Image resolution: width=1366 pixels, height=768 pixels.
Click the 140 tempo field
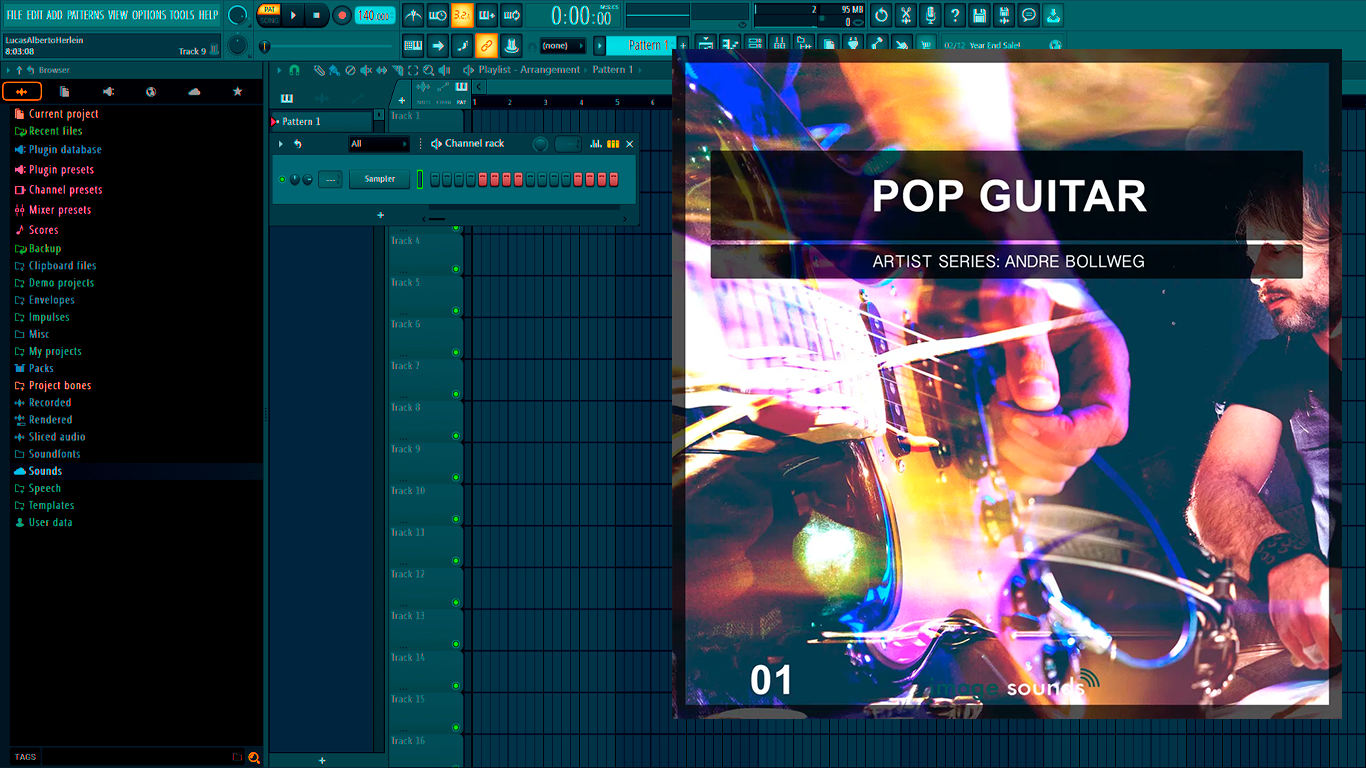pos(373,15)
